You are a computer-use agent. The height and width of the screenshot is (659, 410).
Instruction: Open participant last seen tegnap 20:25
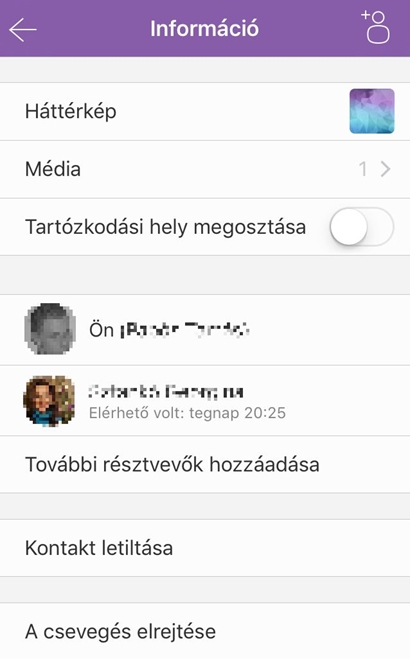tap(205, 401)
